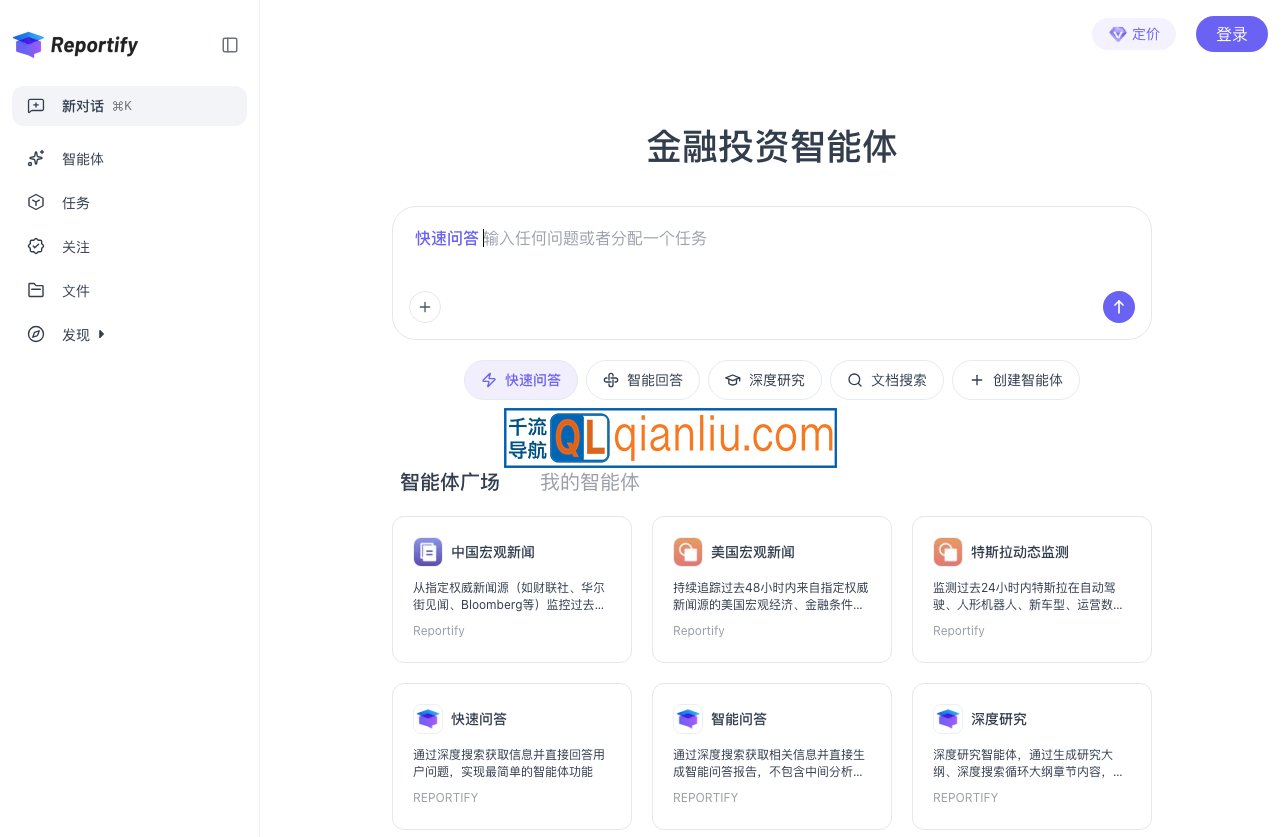Image resolution: width=1284 pixels, height=837 pixels.
Task: Switch to the 我的智能体 tab
Action: pyautogui.click(x=590, y=482)
